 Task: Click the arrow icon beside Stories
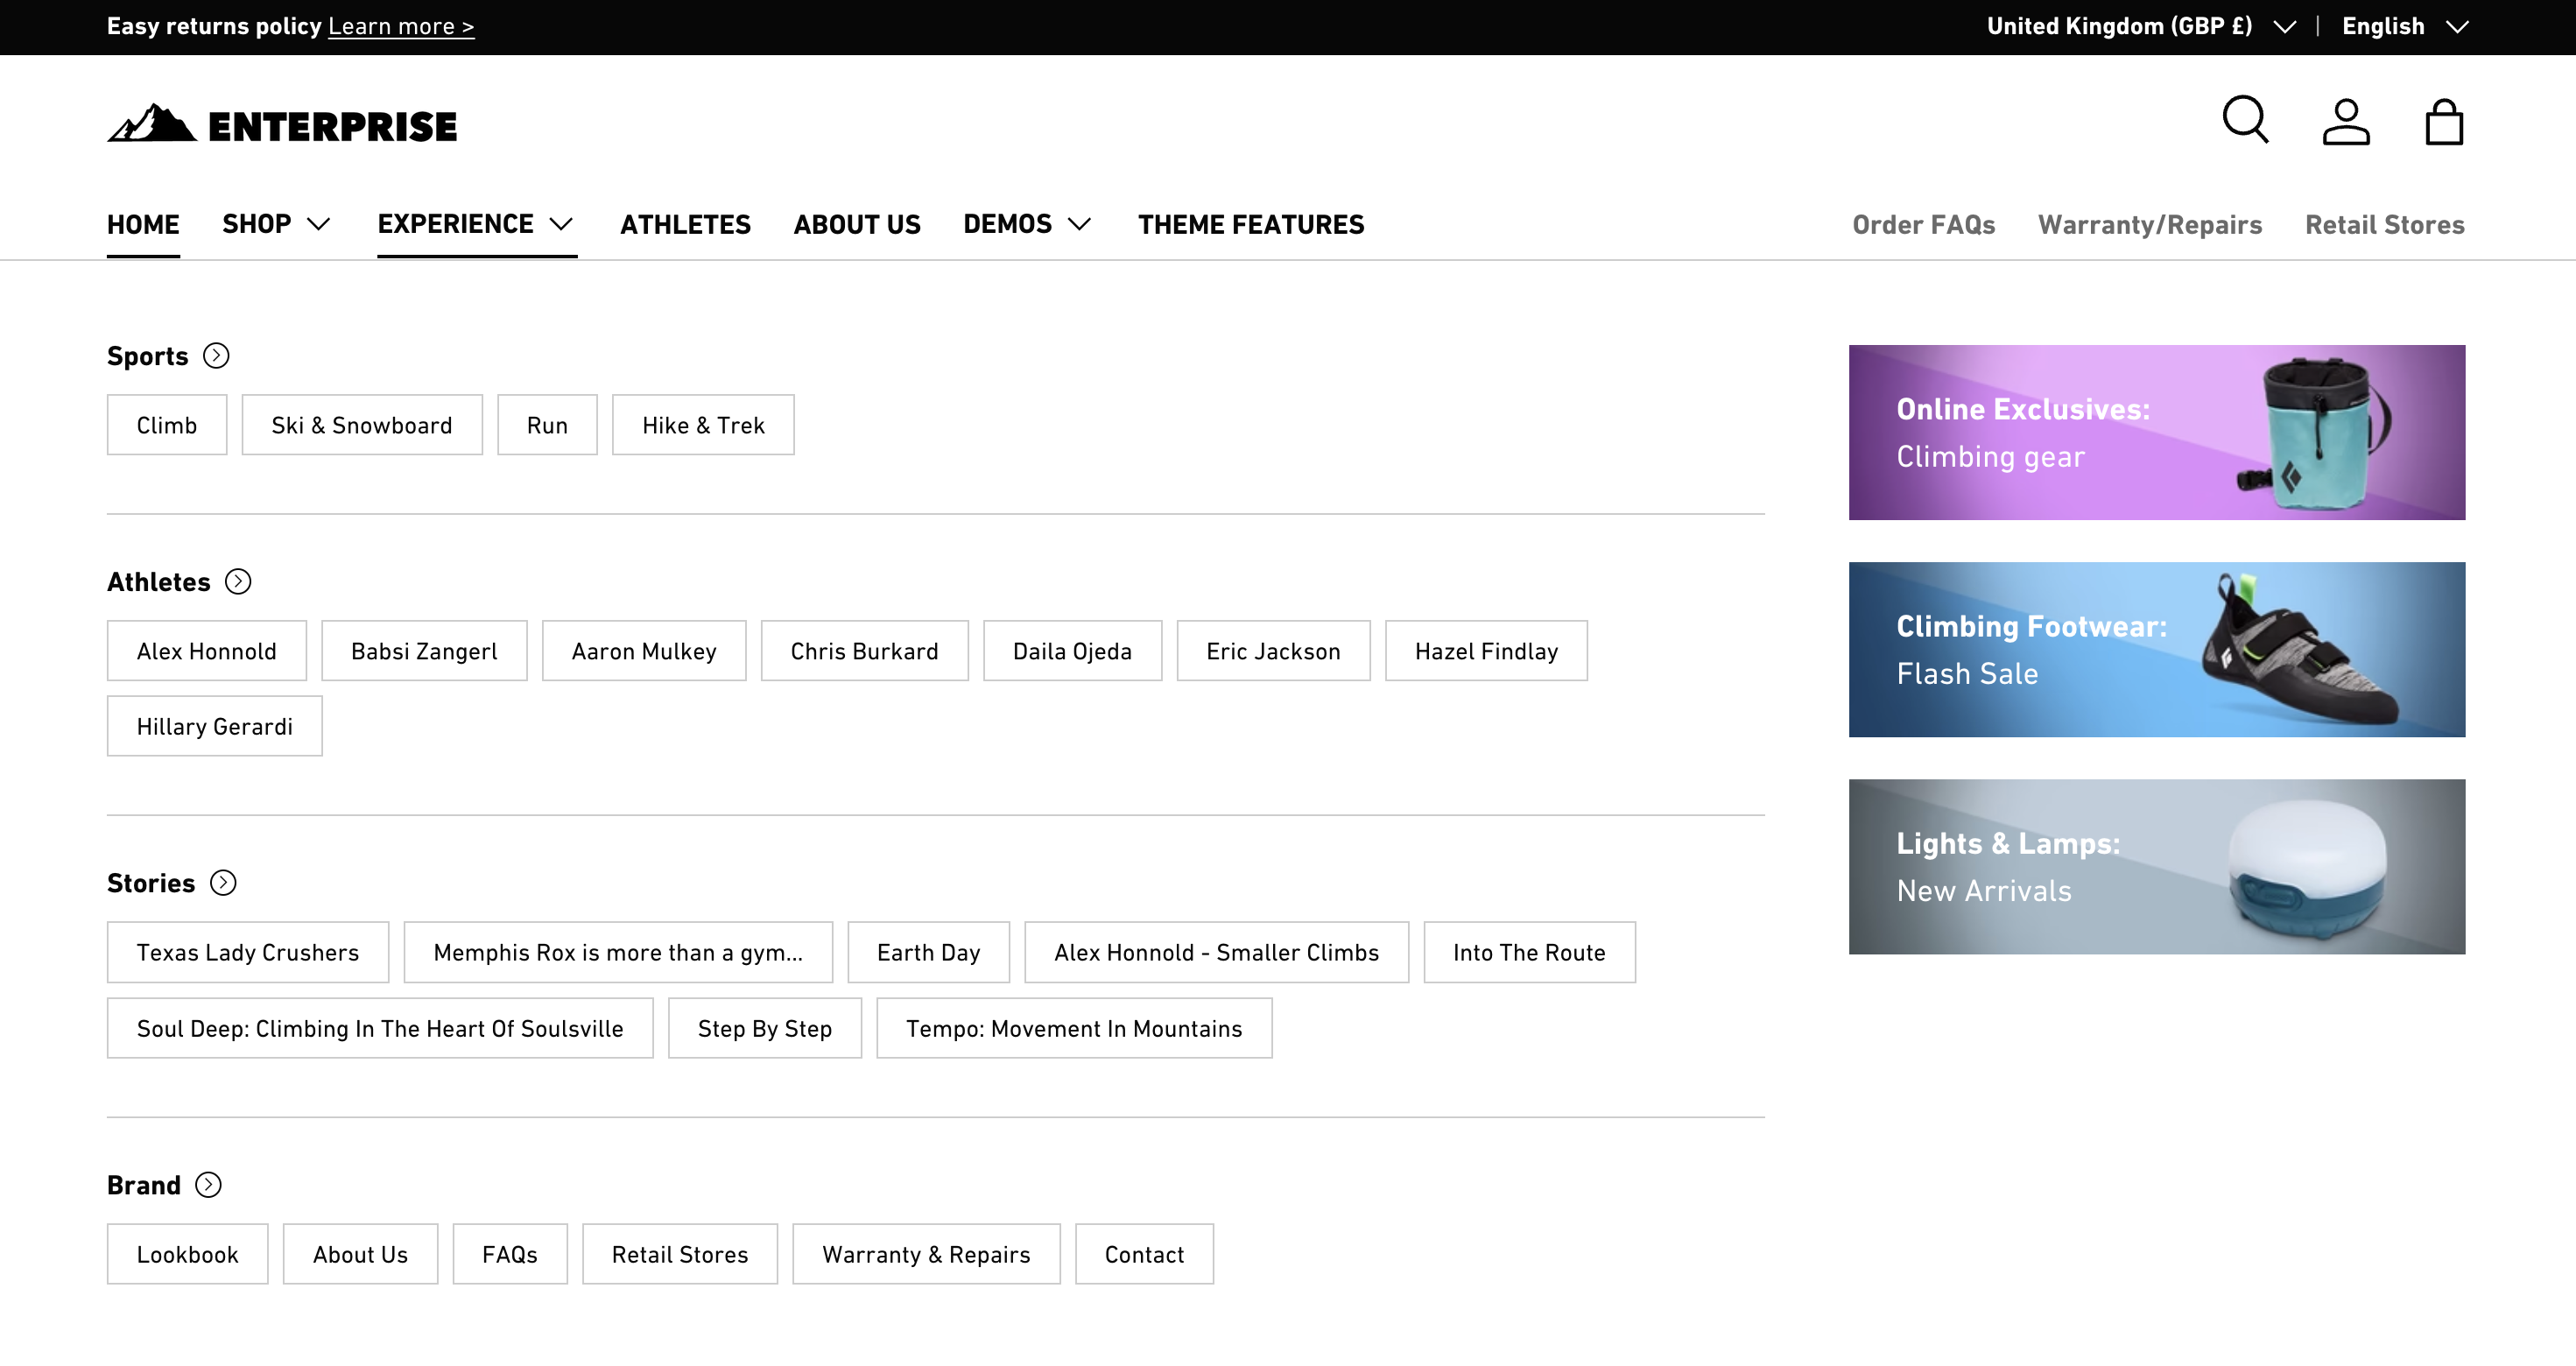(x=223, y=883)
